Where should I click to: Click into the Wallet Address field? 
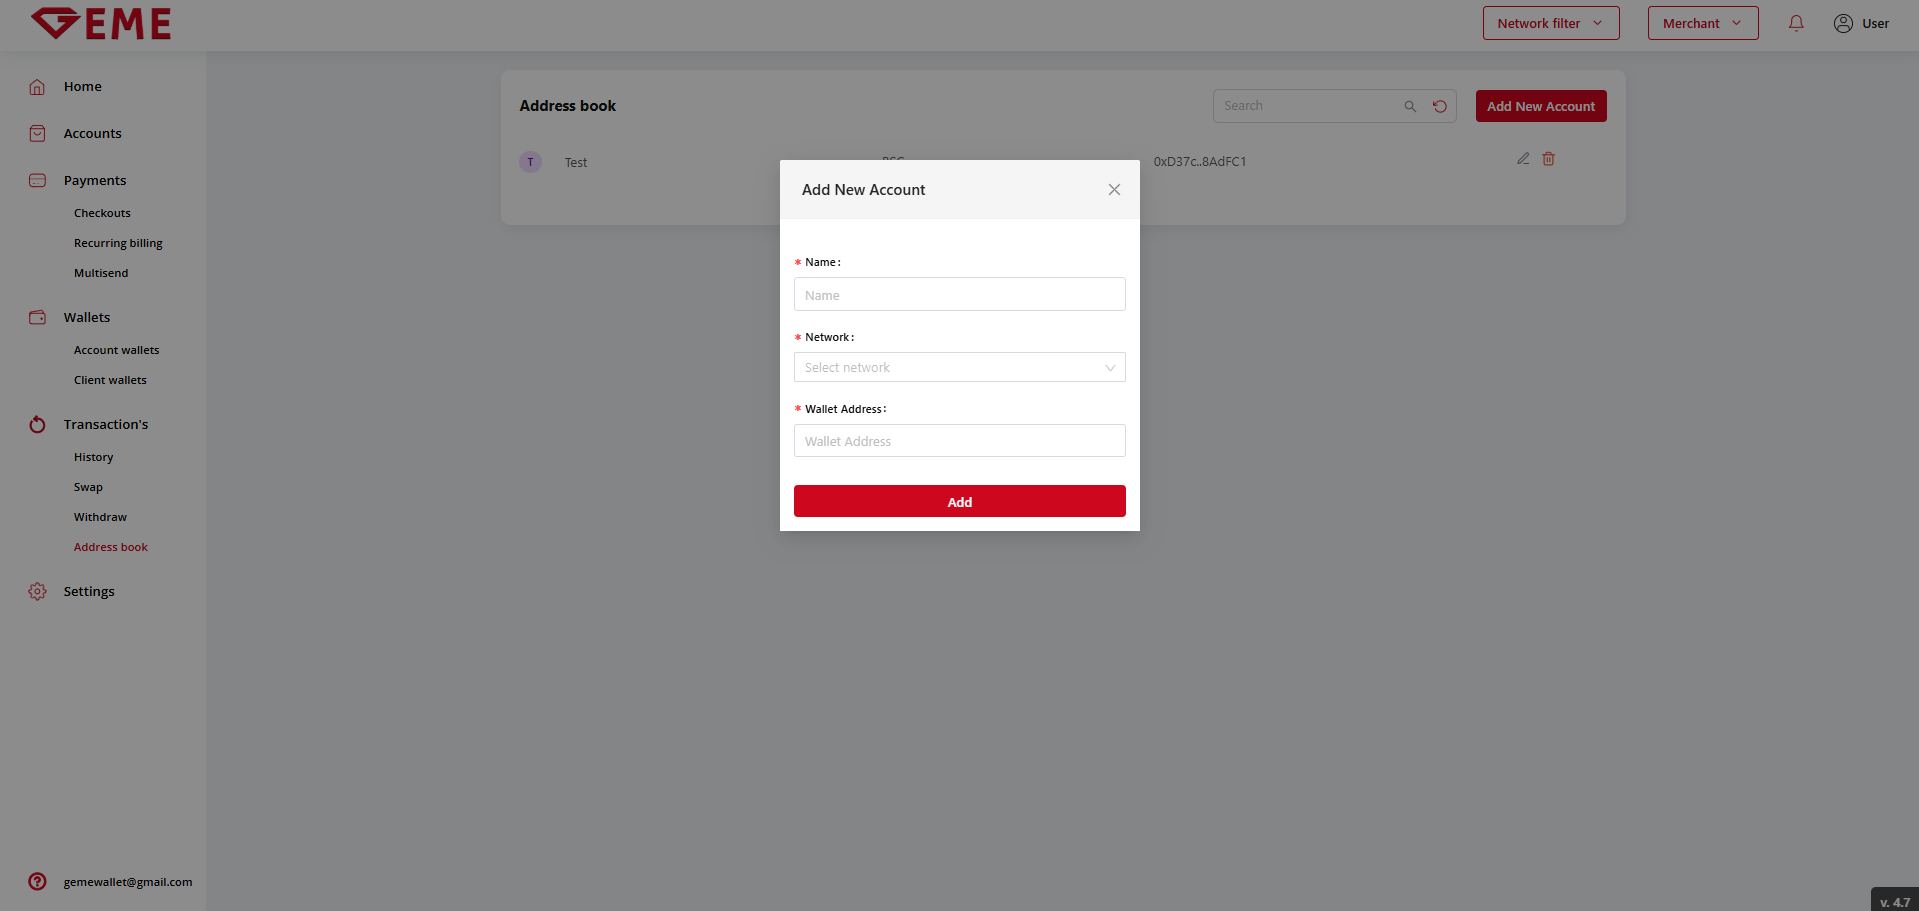point(959,441)
